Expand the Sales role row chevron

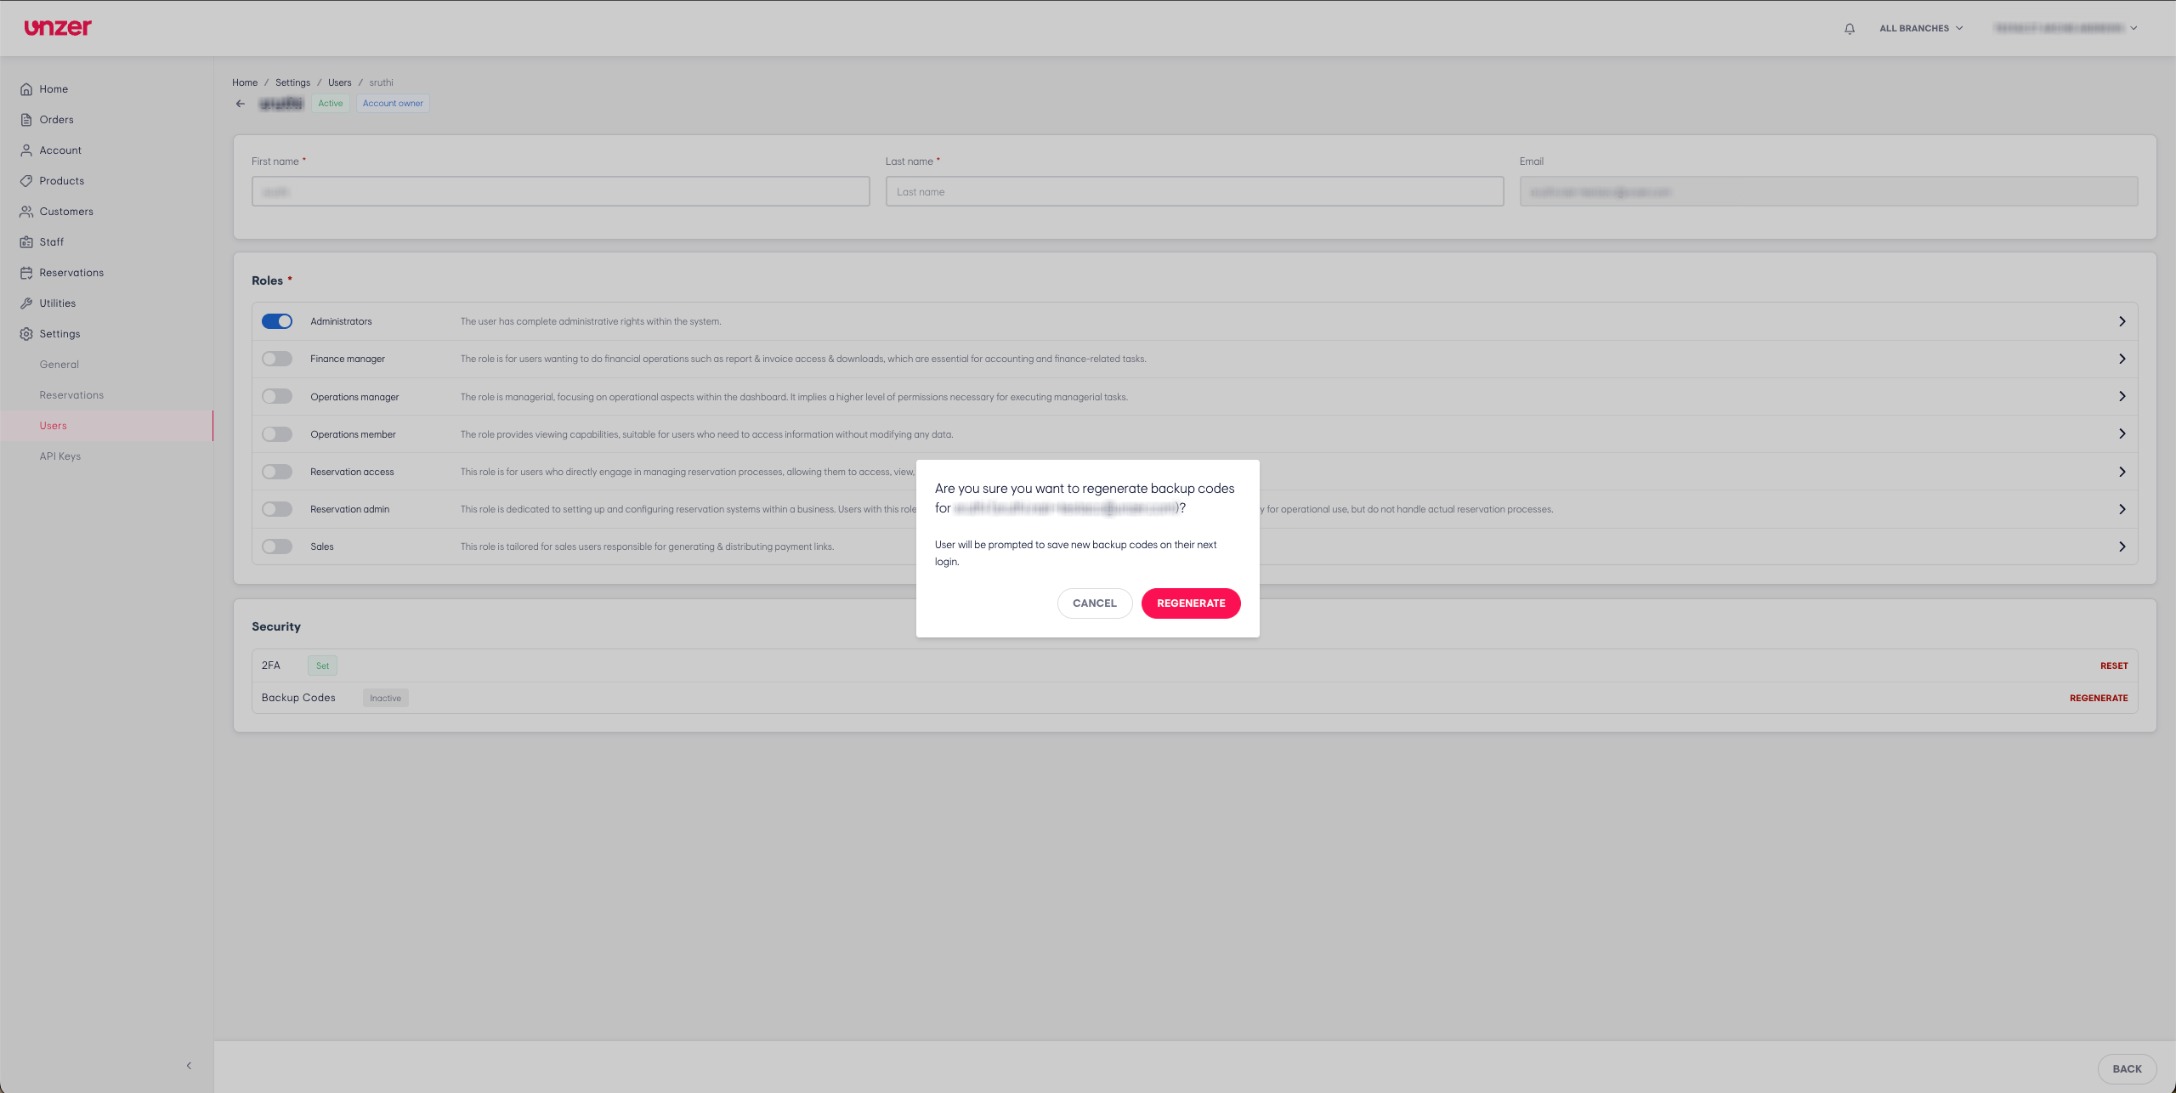(x=2121, y=547)
